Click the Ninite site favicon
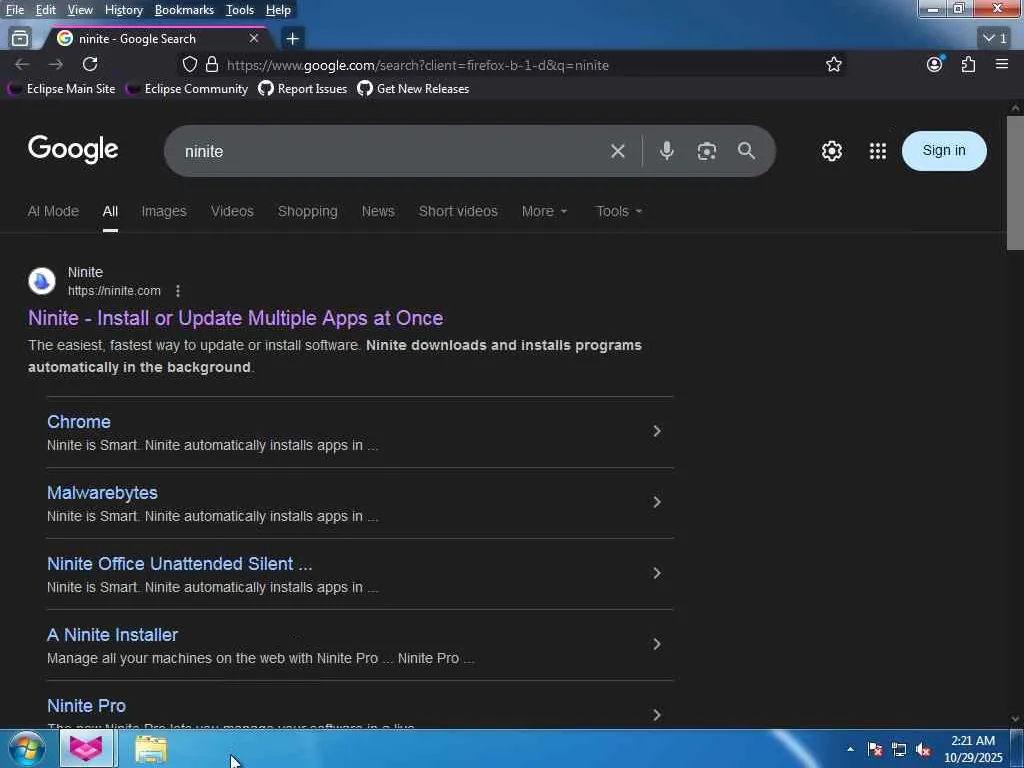The image size is (1024, 768). pyautogui.click(x=42, y=281)
